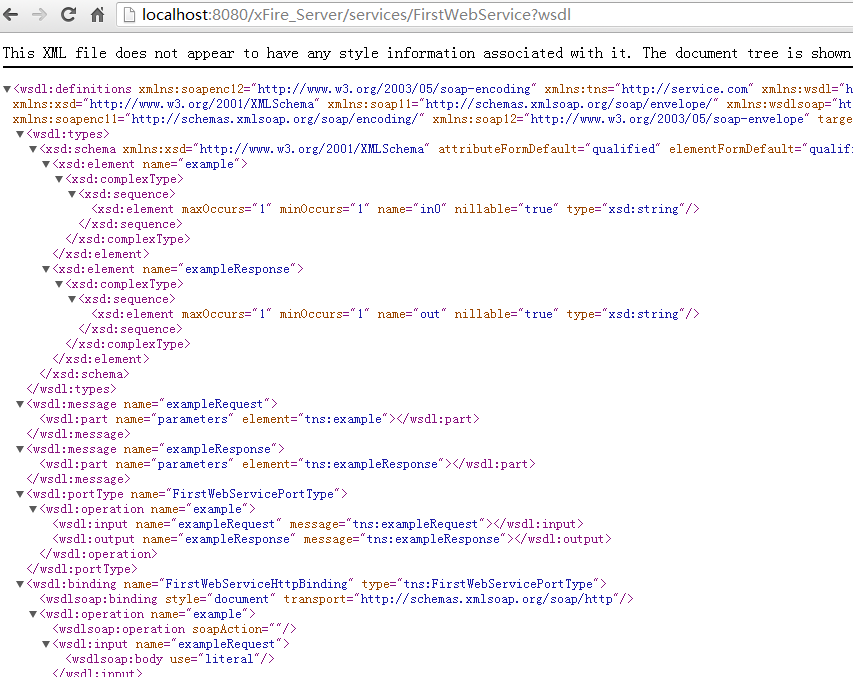Collapse the xsd:element named example
853x677 pixels.
click(x=45, y=164)
